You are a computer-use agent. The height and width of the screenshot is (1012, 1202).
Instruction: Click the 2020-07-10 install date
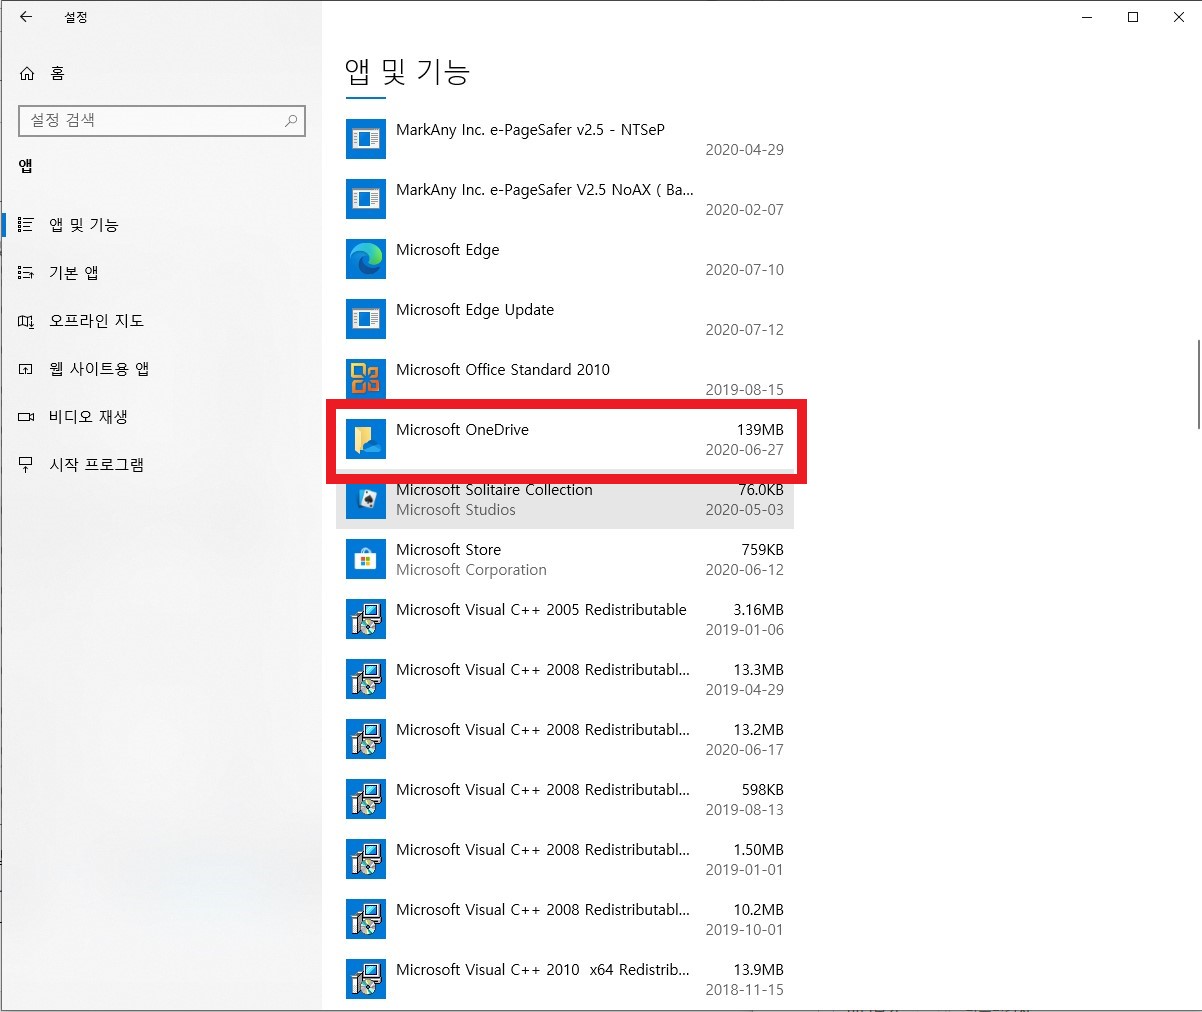(x=745, y=270)
